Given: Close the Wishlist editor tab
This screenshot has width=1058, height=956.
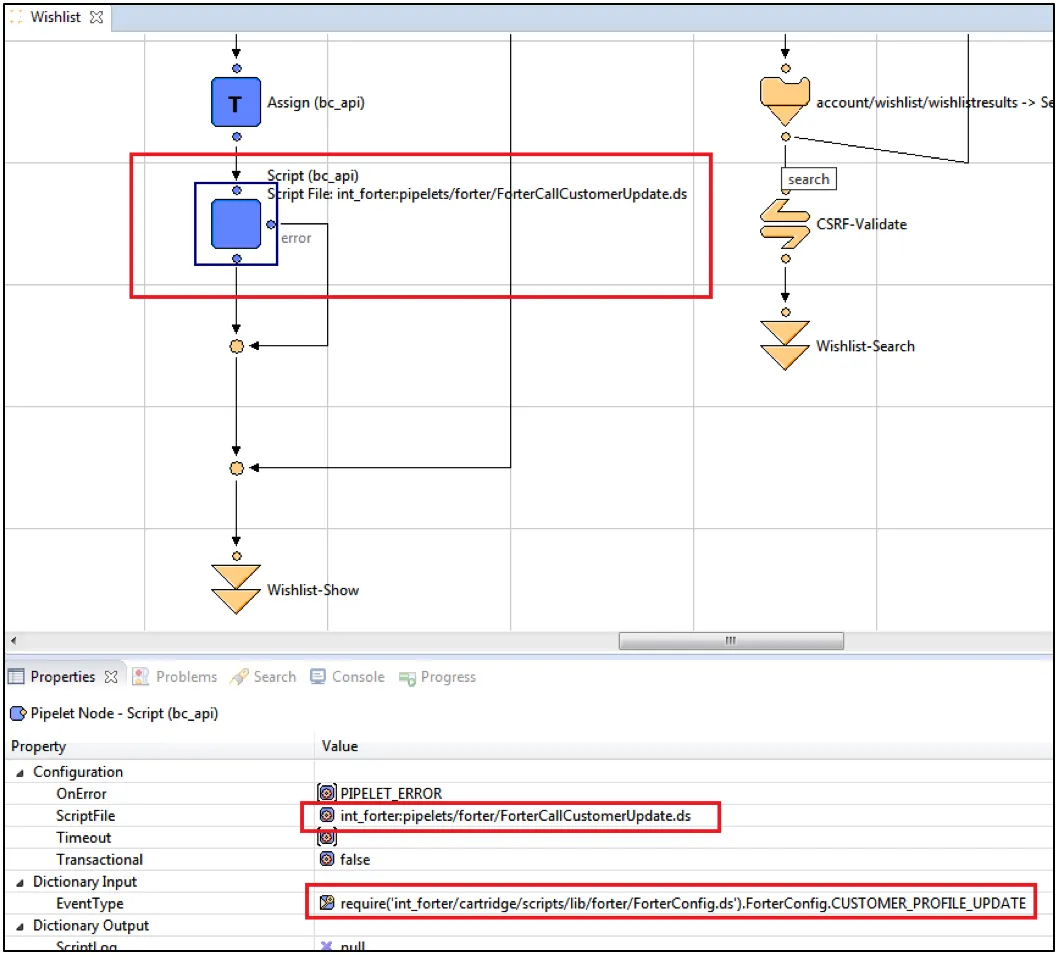Looking at the screenshot, I should coord(96,17).
